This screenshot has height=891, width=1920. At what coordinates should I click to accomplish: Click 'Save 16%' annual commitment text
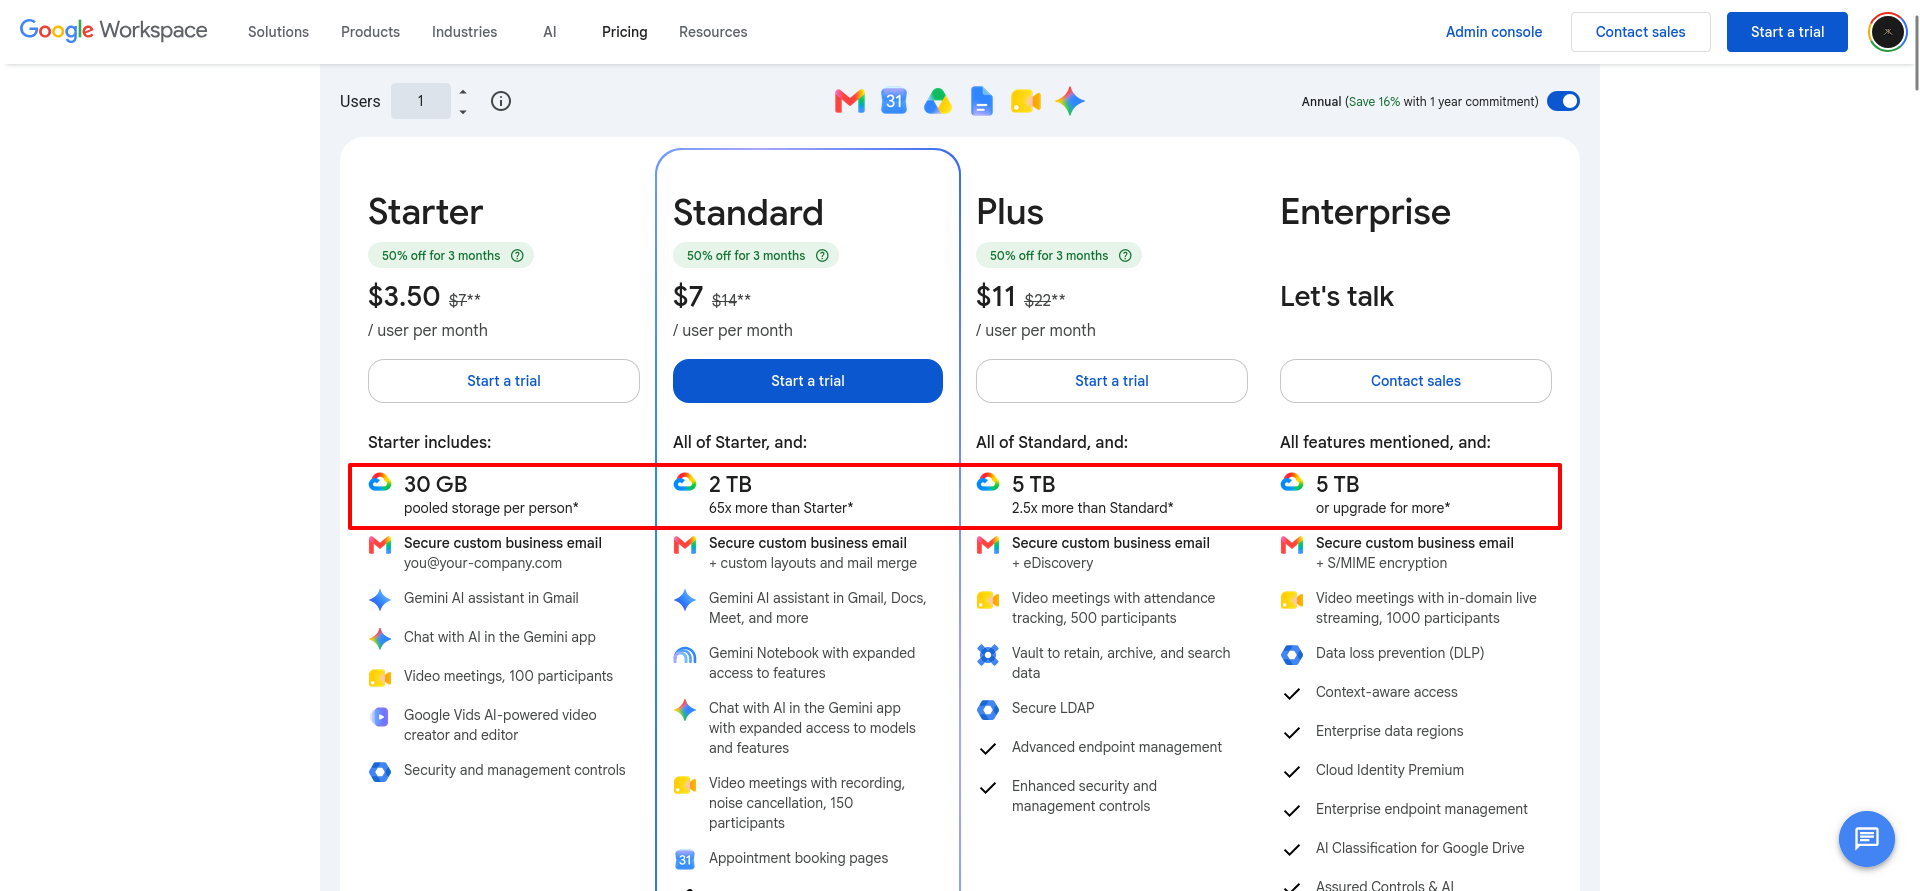[x=1375, y=102]
